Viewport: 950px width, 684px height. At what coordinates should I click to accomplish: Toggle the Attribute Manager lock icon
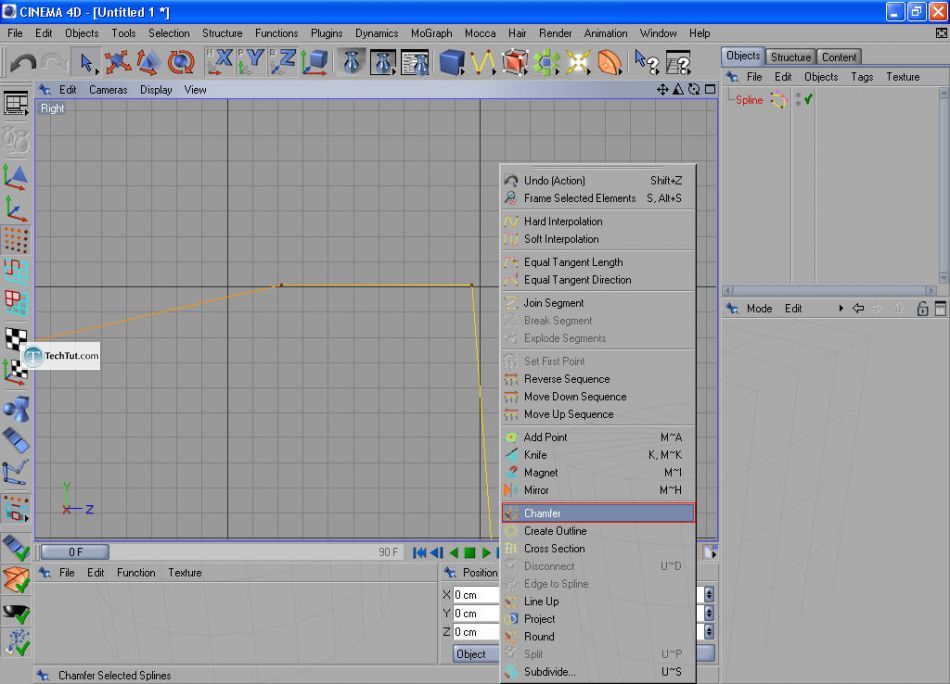click(x=922, y=308)
